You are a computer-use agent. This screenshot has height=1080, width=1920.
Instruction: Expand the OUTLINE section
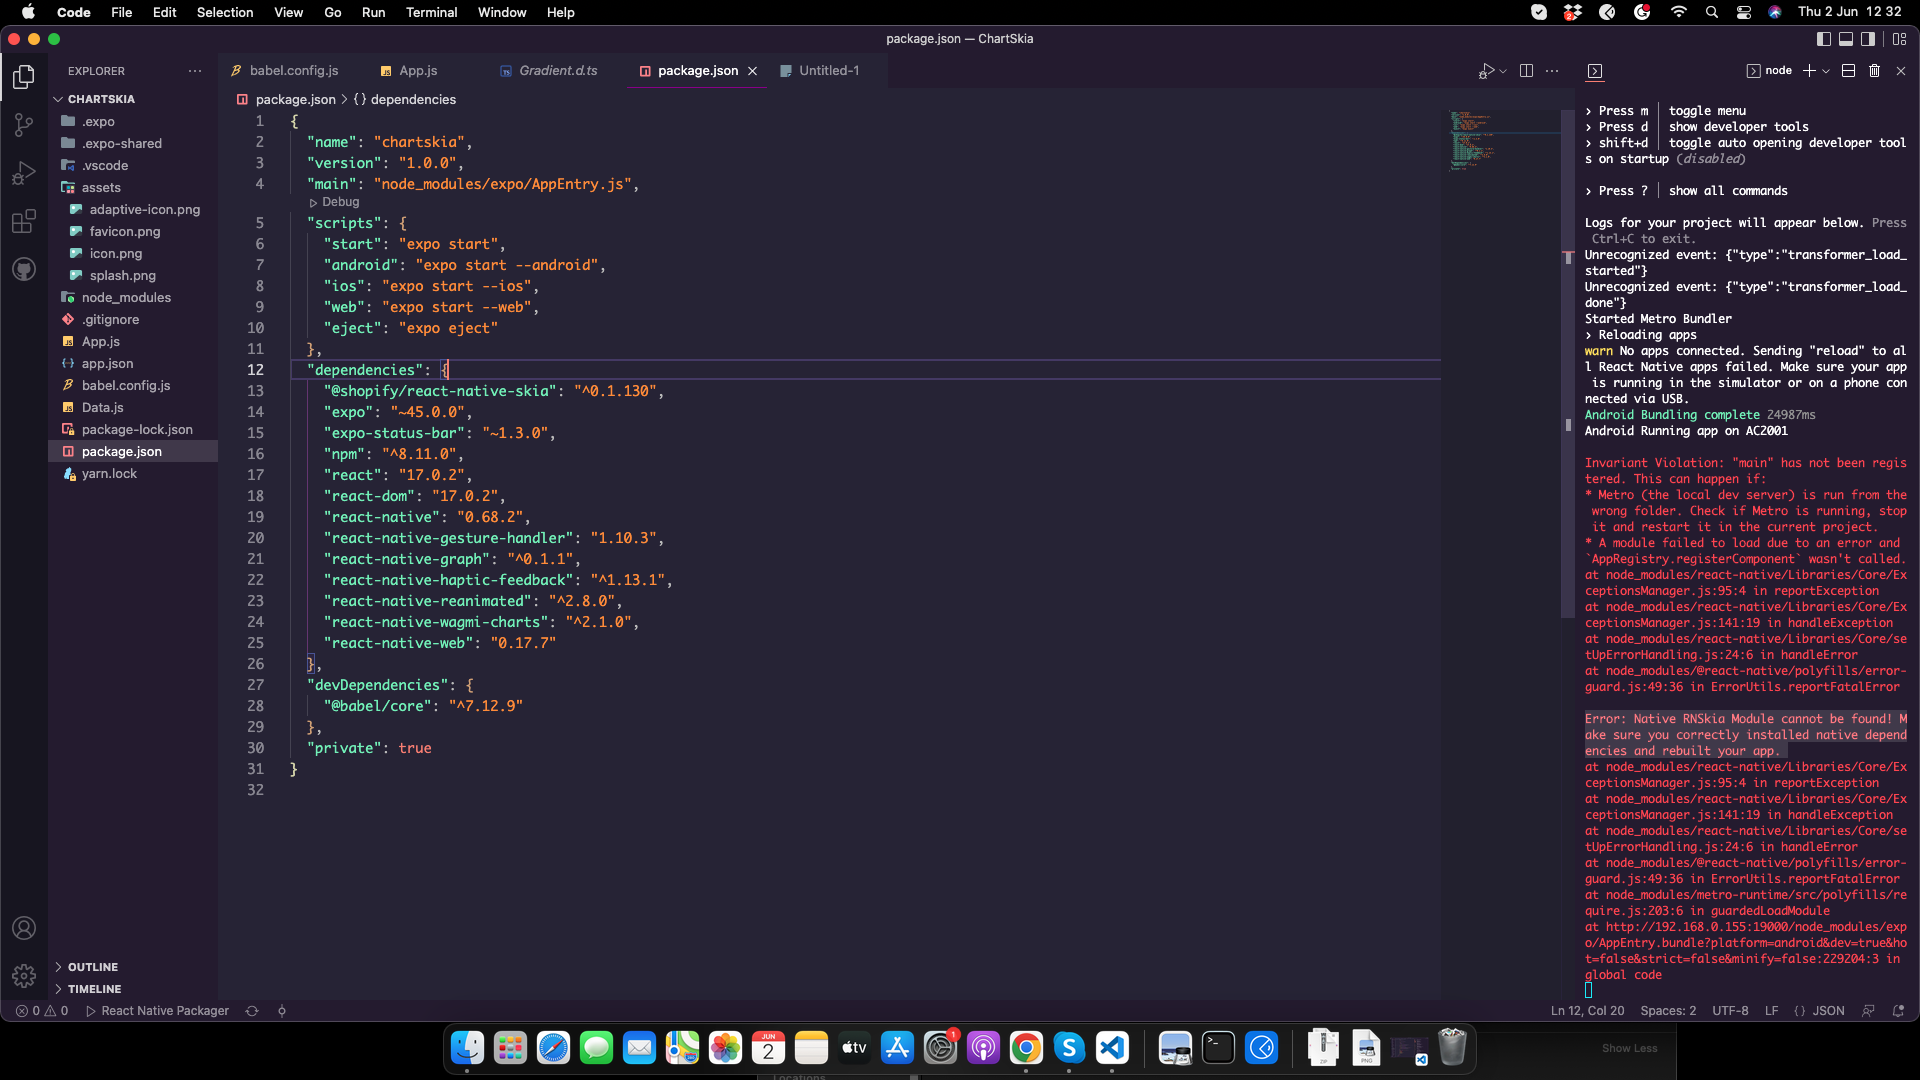pyautogui.click(x=93, y=966)
